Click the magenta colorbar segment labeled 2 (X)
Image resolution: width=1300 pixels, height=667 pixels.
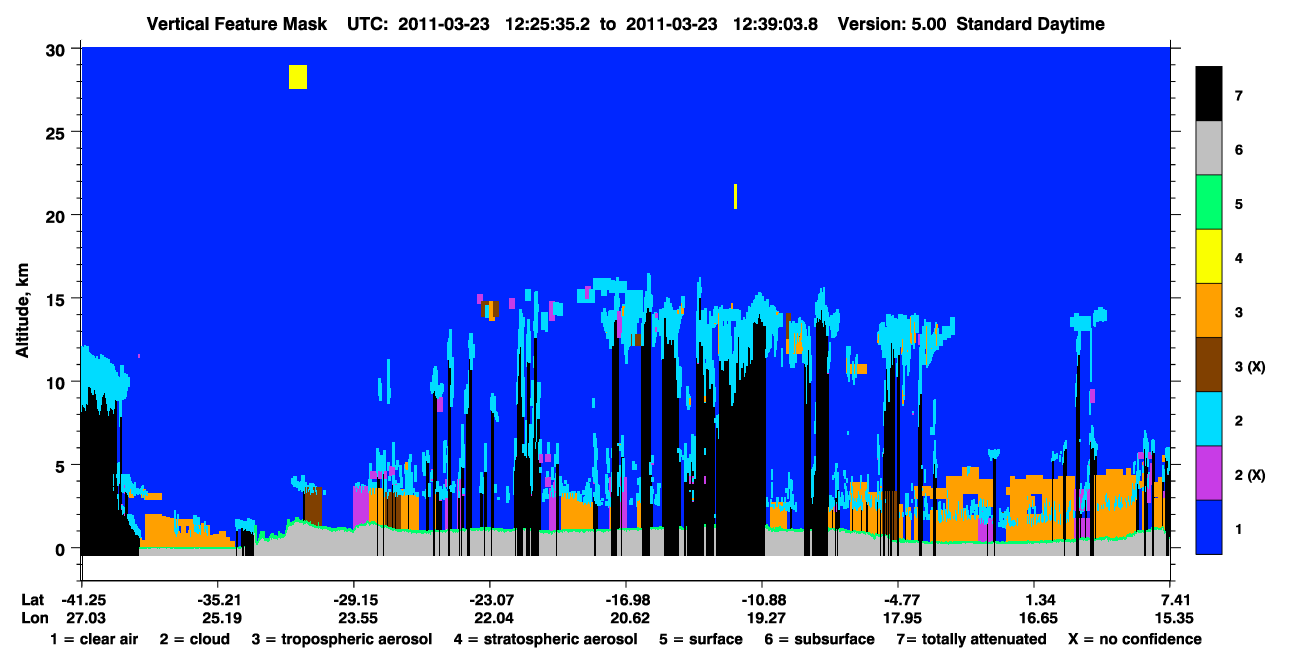1209,473
